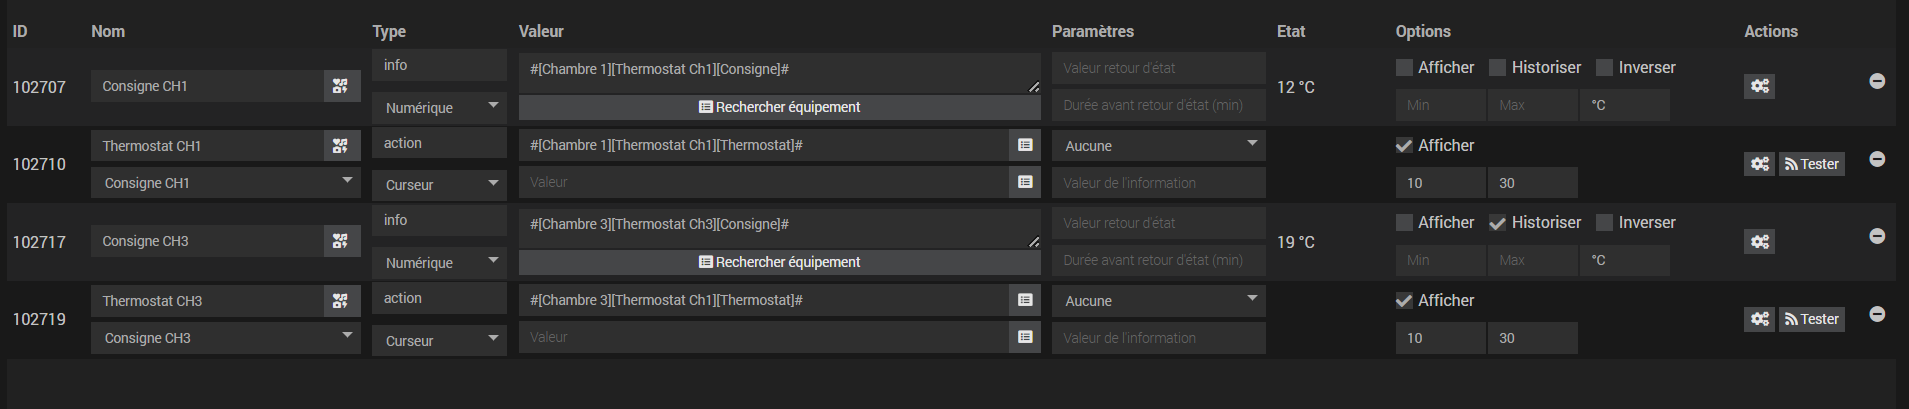1909x409 pixels.
Task: Open Aucune dropdown for Thermostat CH1
Action: (x=1158, y=146)
